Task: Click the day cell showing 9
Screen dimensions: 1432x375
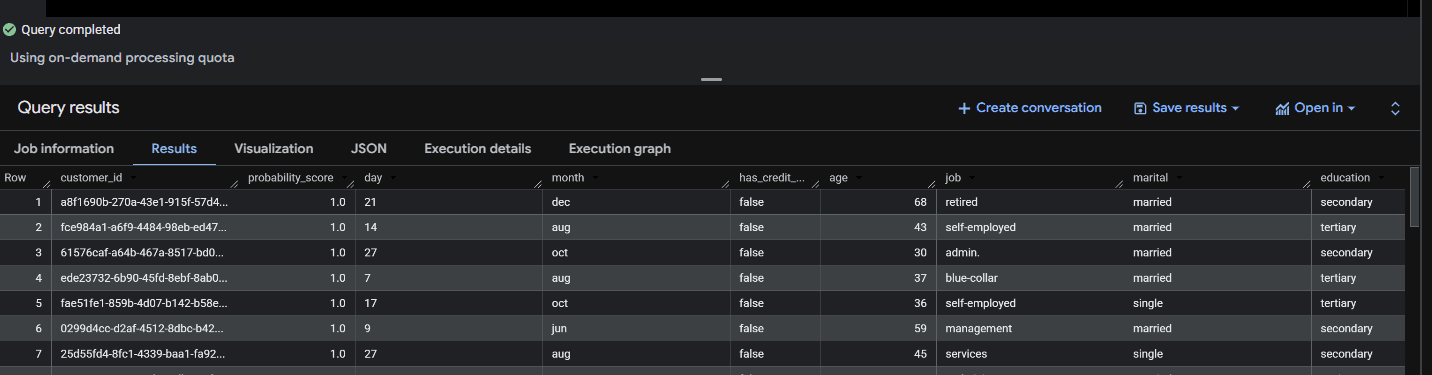Action: [x=449, y=328]
